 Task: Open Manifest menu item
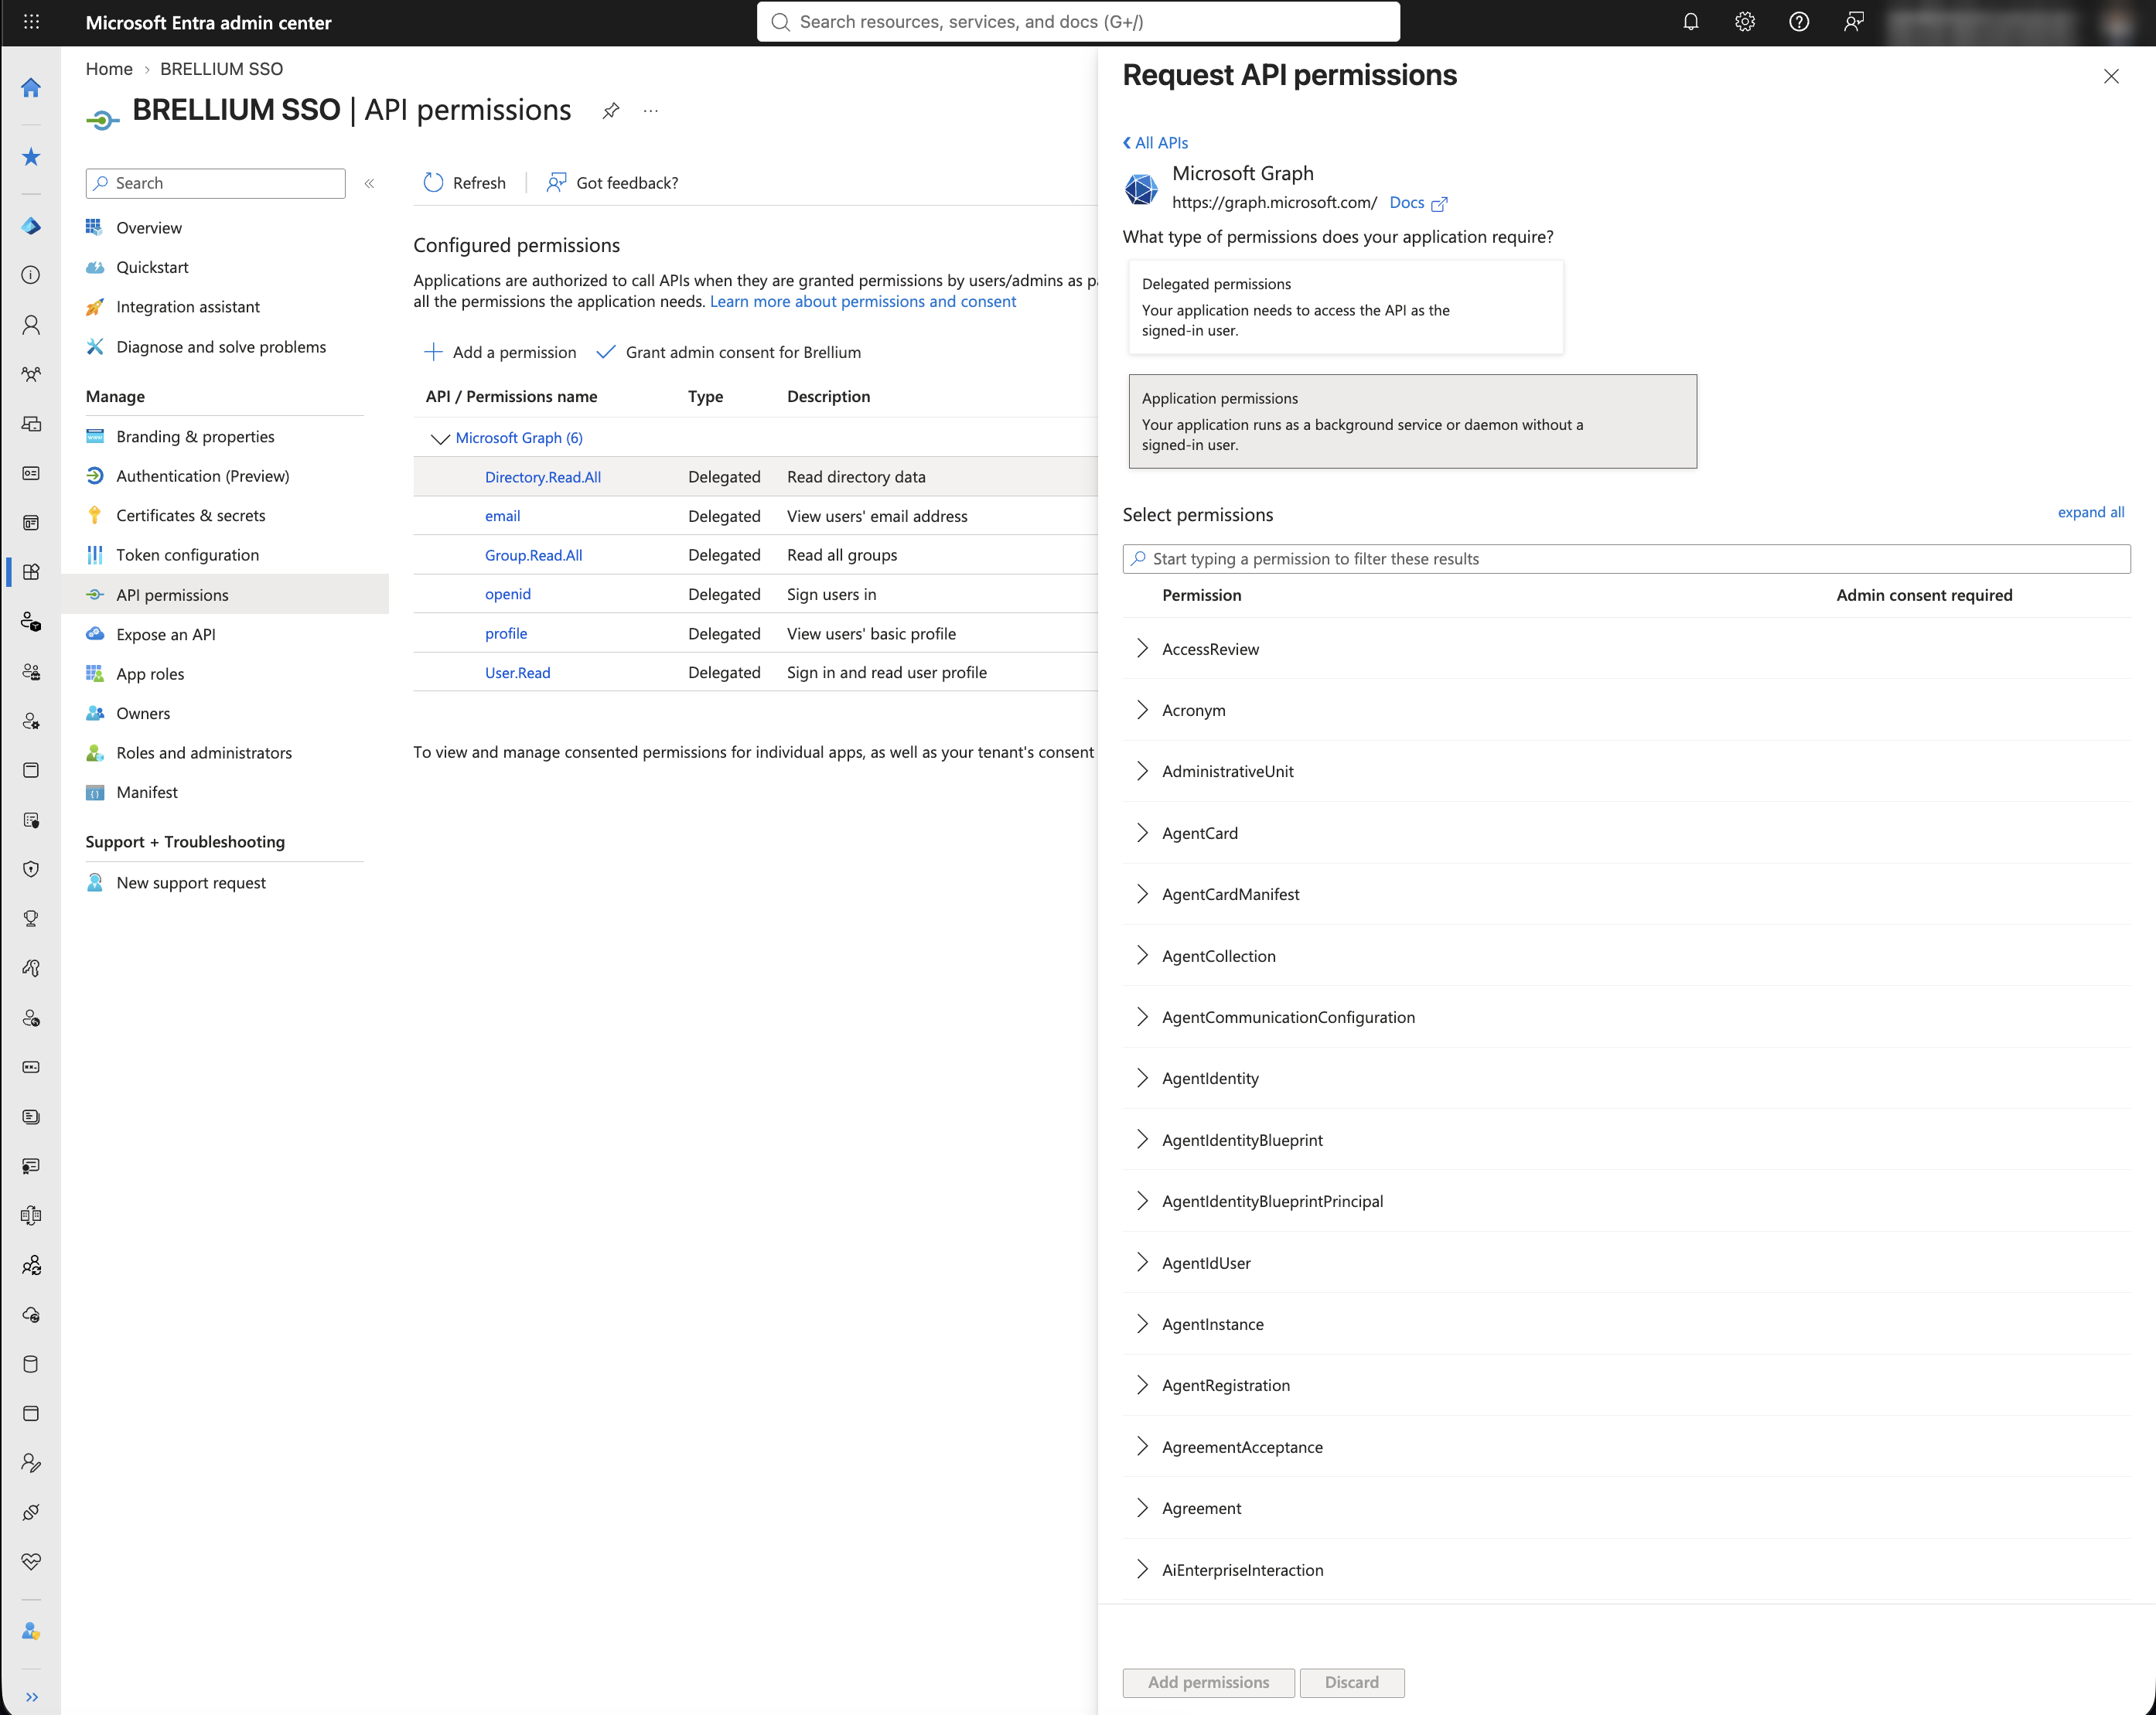coord(147,792)
